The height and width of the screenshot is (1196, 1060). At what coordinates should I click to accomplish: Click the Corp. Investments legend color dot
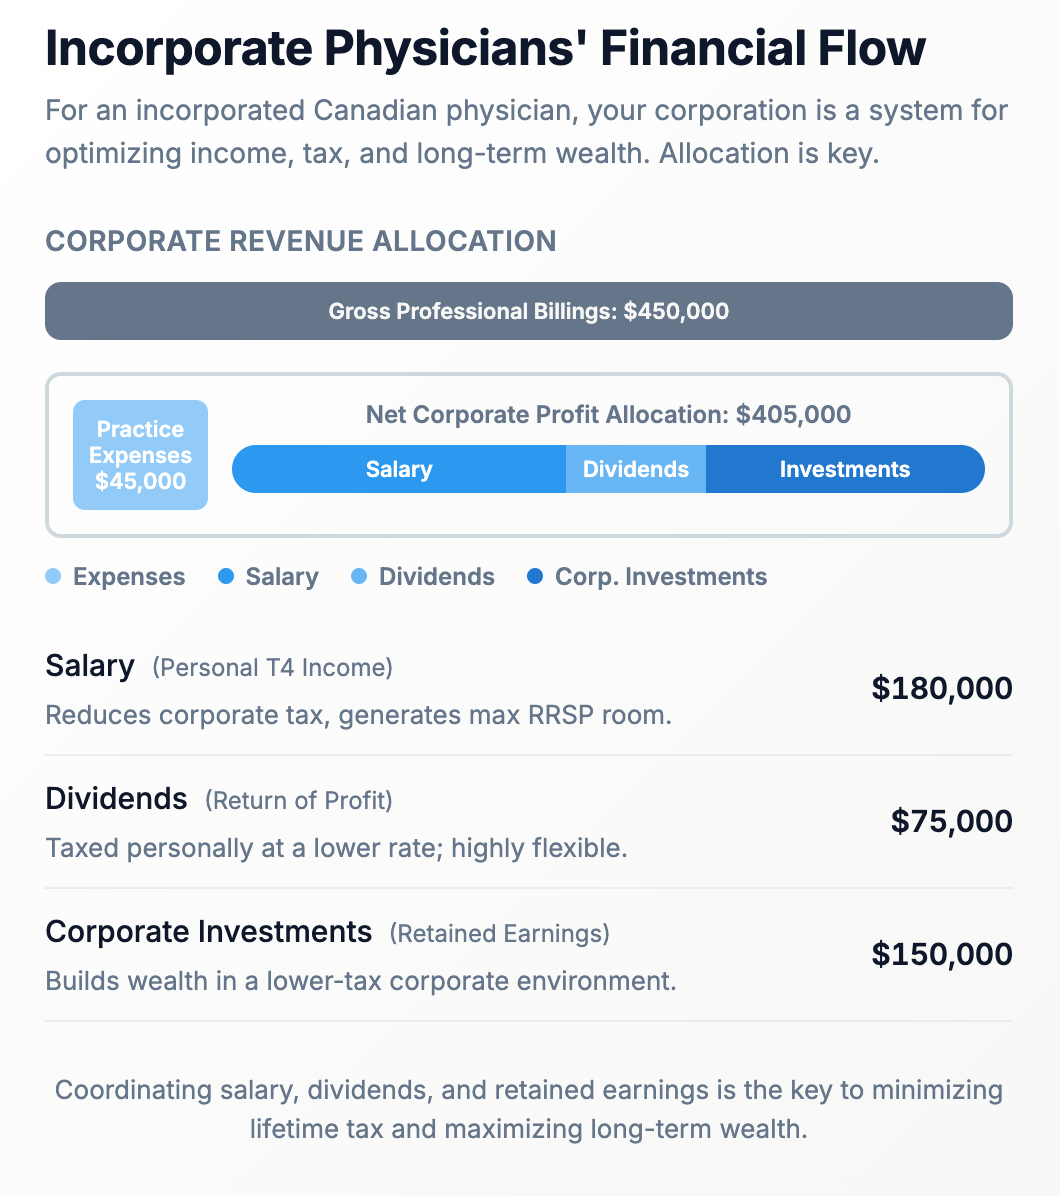pos(535,577)
